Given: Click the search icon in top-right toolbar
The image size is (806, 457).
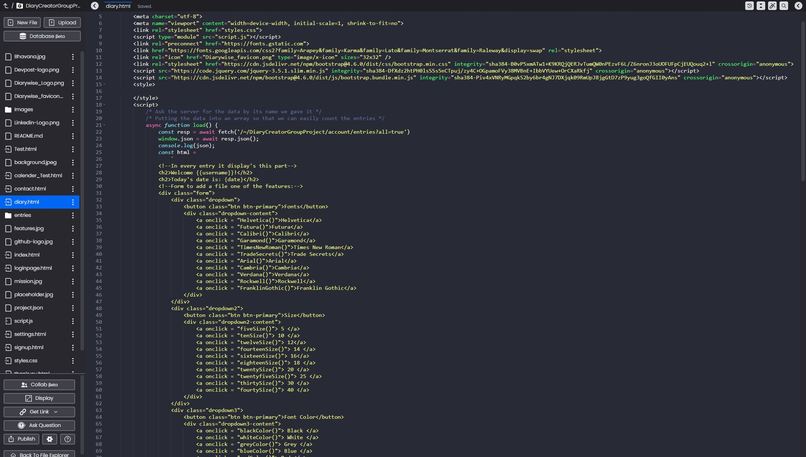Looking at the screenshot, I should (x=783, y=6).
